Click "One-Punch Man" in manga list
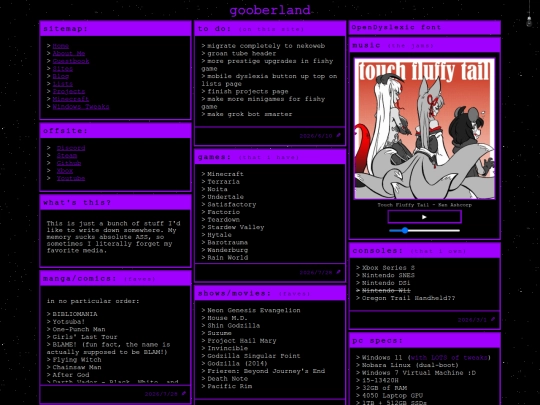 click(79, 329)
